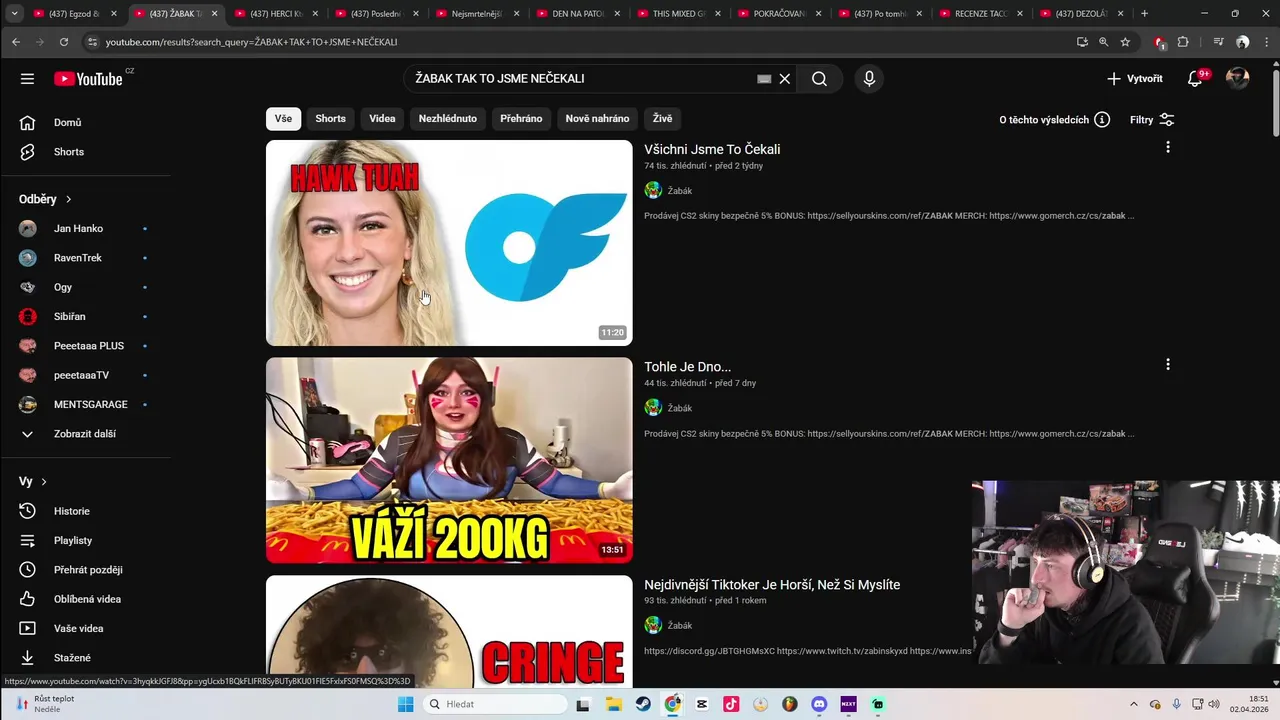1280x720 pixels.
Task: Select the Nově nahráno filter chip
Action: 597,118
